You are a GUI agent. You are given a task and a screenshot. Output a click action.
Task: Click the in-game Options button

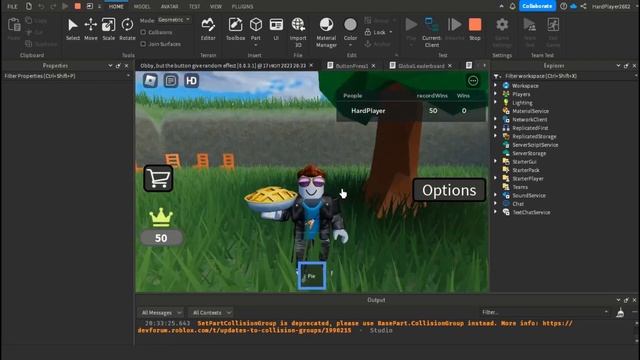pos(449,190)
